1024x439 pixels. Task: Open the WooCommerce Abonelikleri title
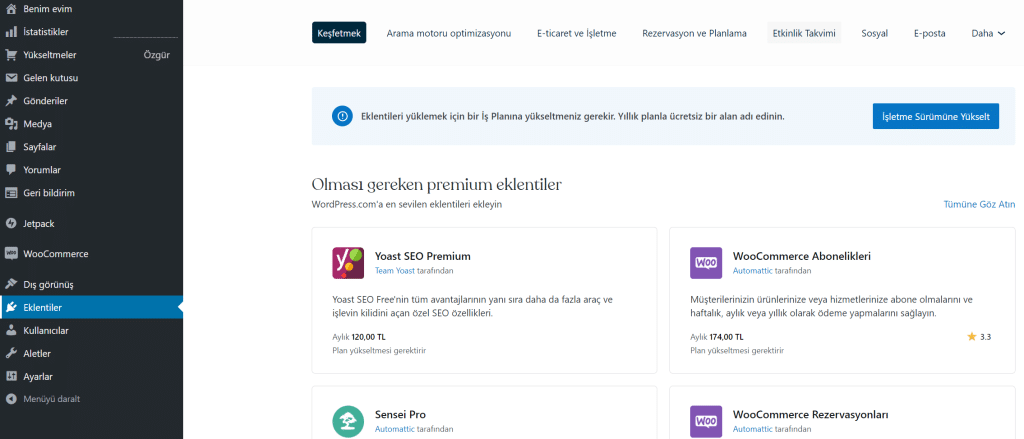point(802,256)
